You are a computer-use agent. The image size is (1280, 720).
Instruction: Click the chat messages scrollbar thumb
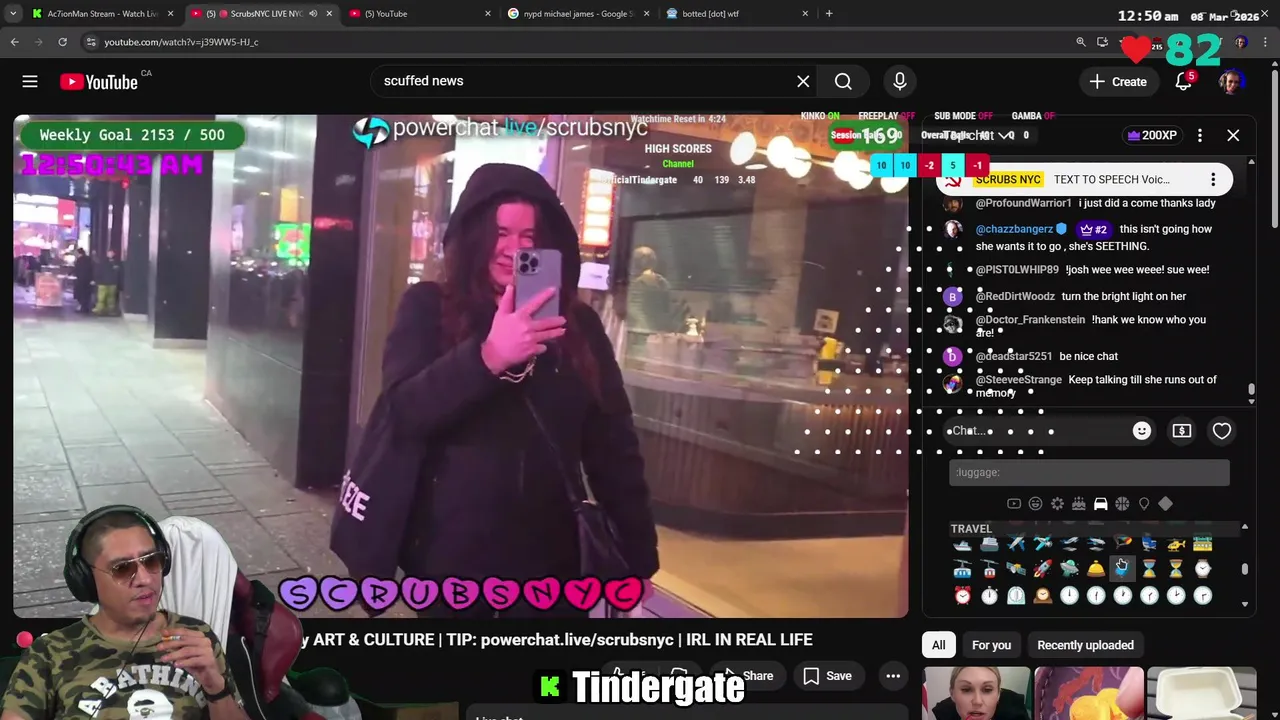pos(1251,389)
